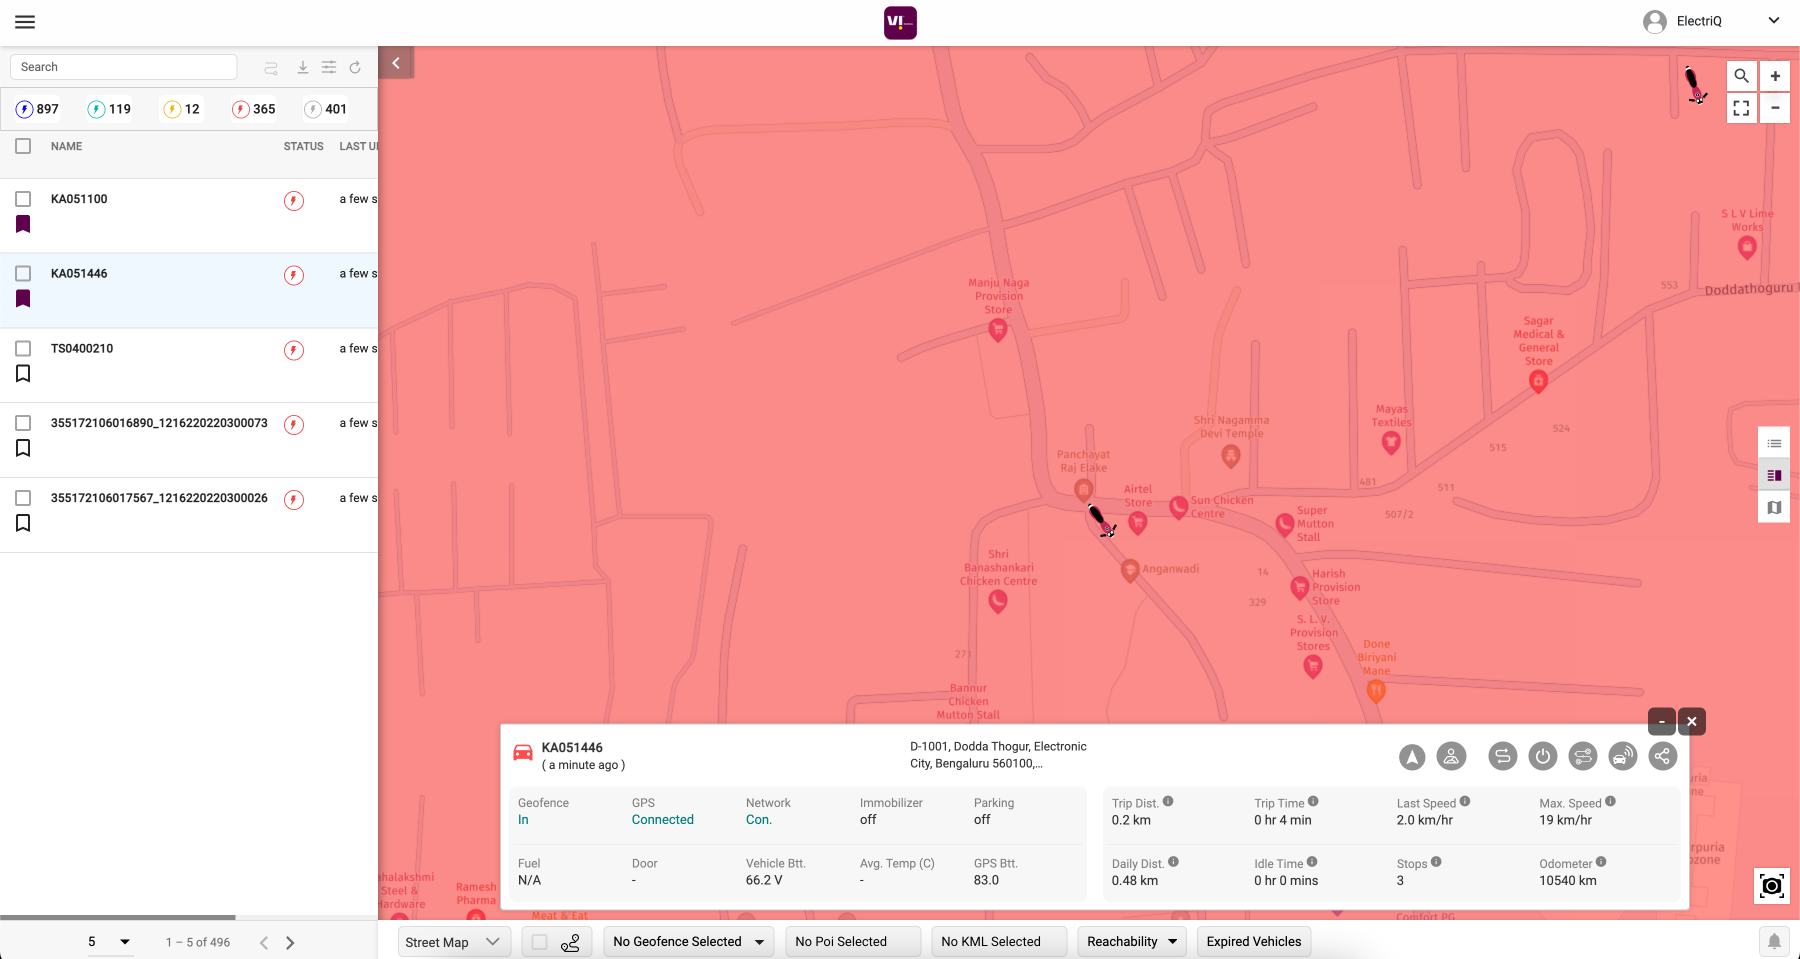Open the Reachability dropdown

[1131, 942]
